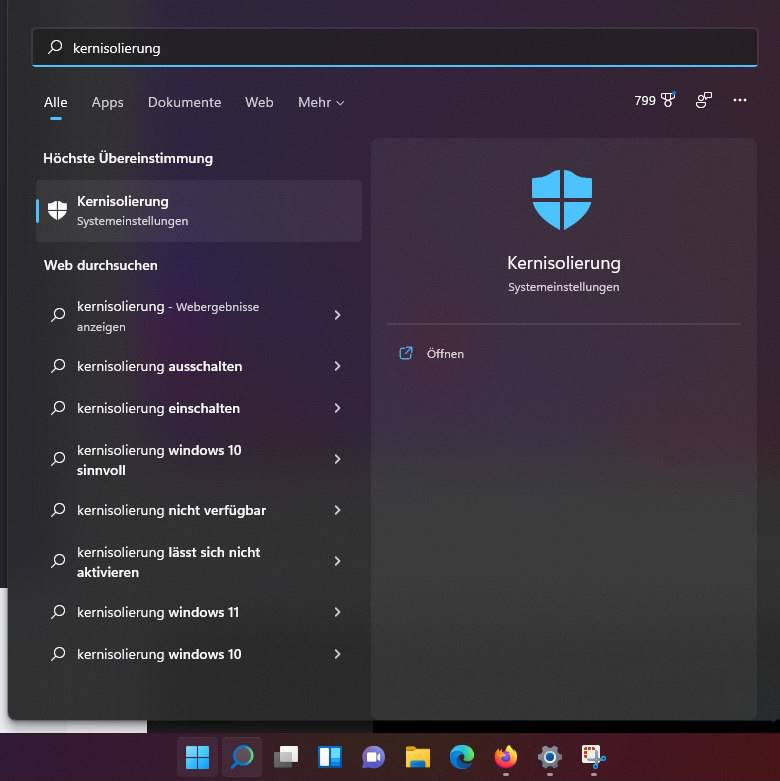Select kernisolierung windows 10 sinnvoll suggestion
The width and height of the screenshot is (780, 781).
point(199,459)
